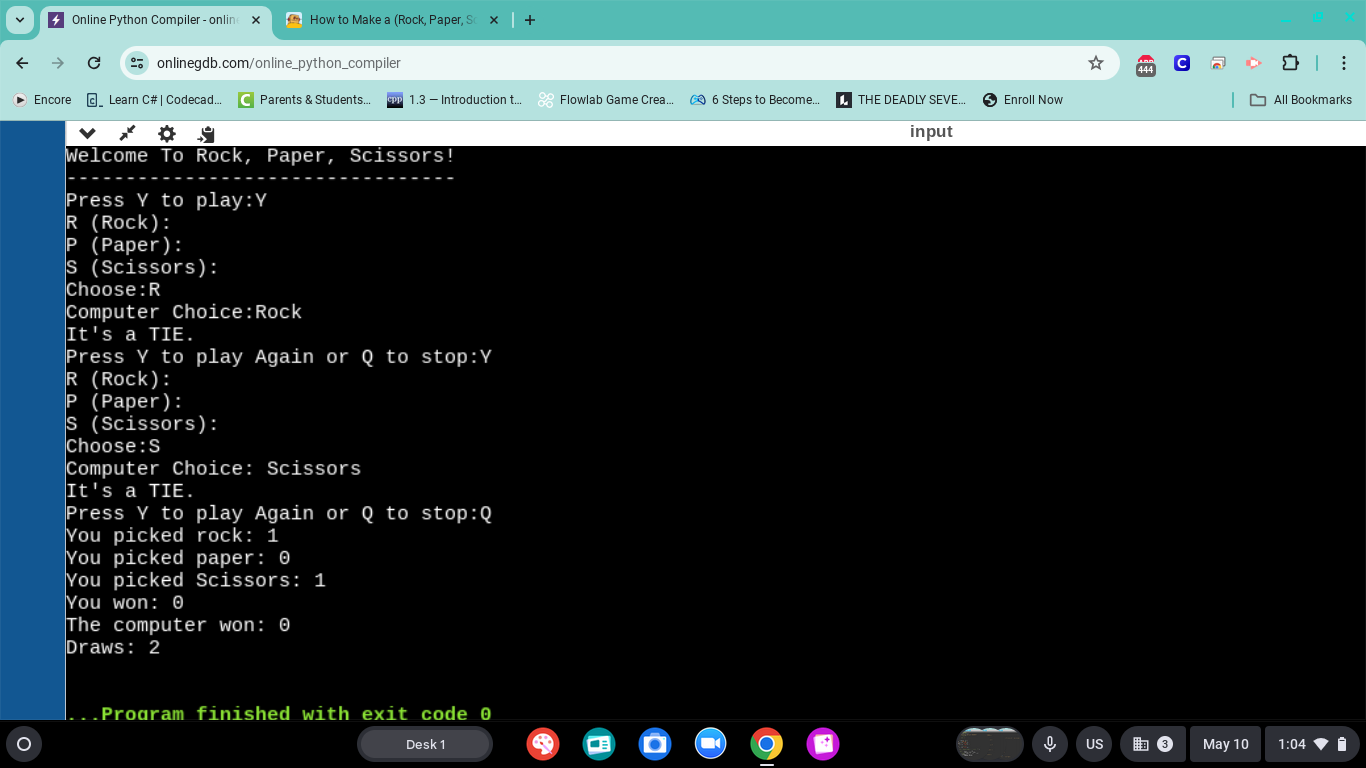
Task: Open the status tray showing 3 notifications
Action: coord(1152,744)
